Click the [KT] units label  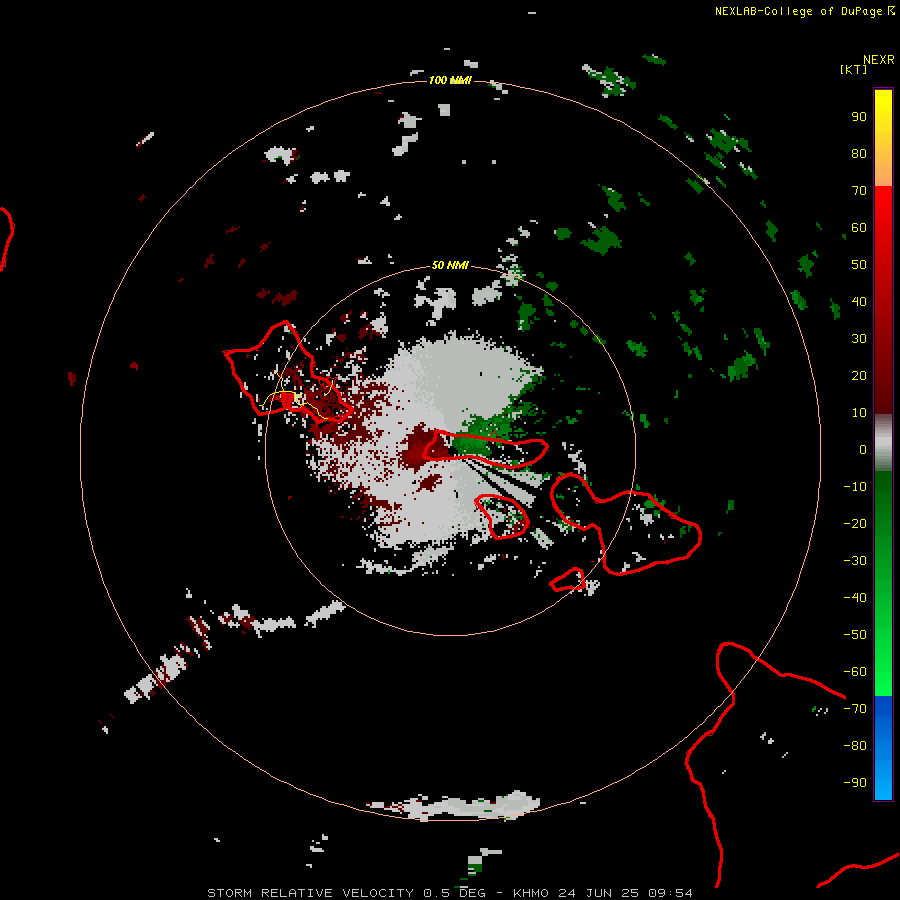[854, 69]
